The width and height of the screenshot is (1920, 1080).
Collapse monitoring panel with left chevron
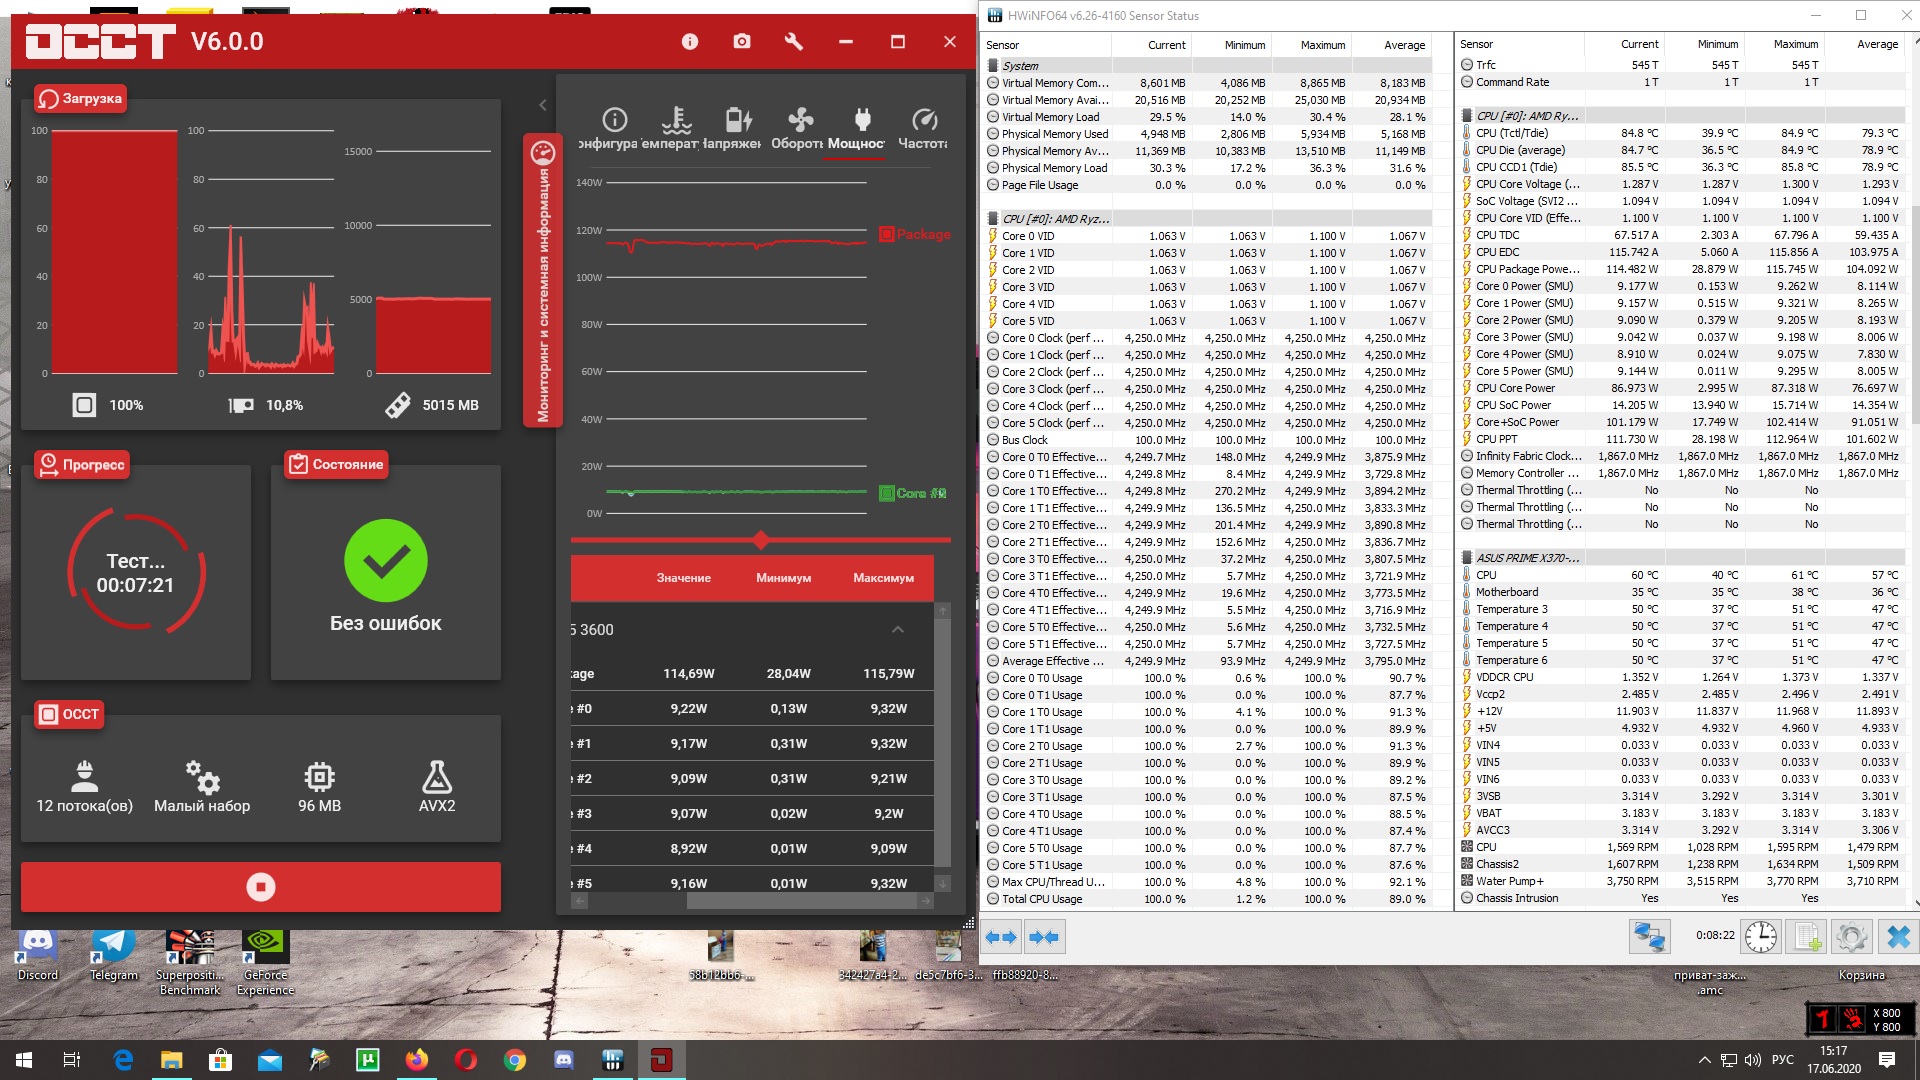tap(542, 105)
